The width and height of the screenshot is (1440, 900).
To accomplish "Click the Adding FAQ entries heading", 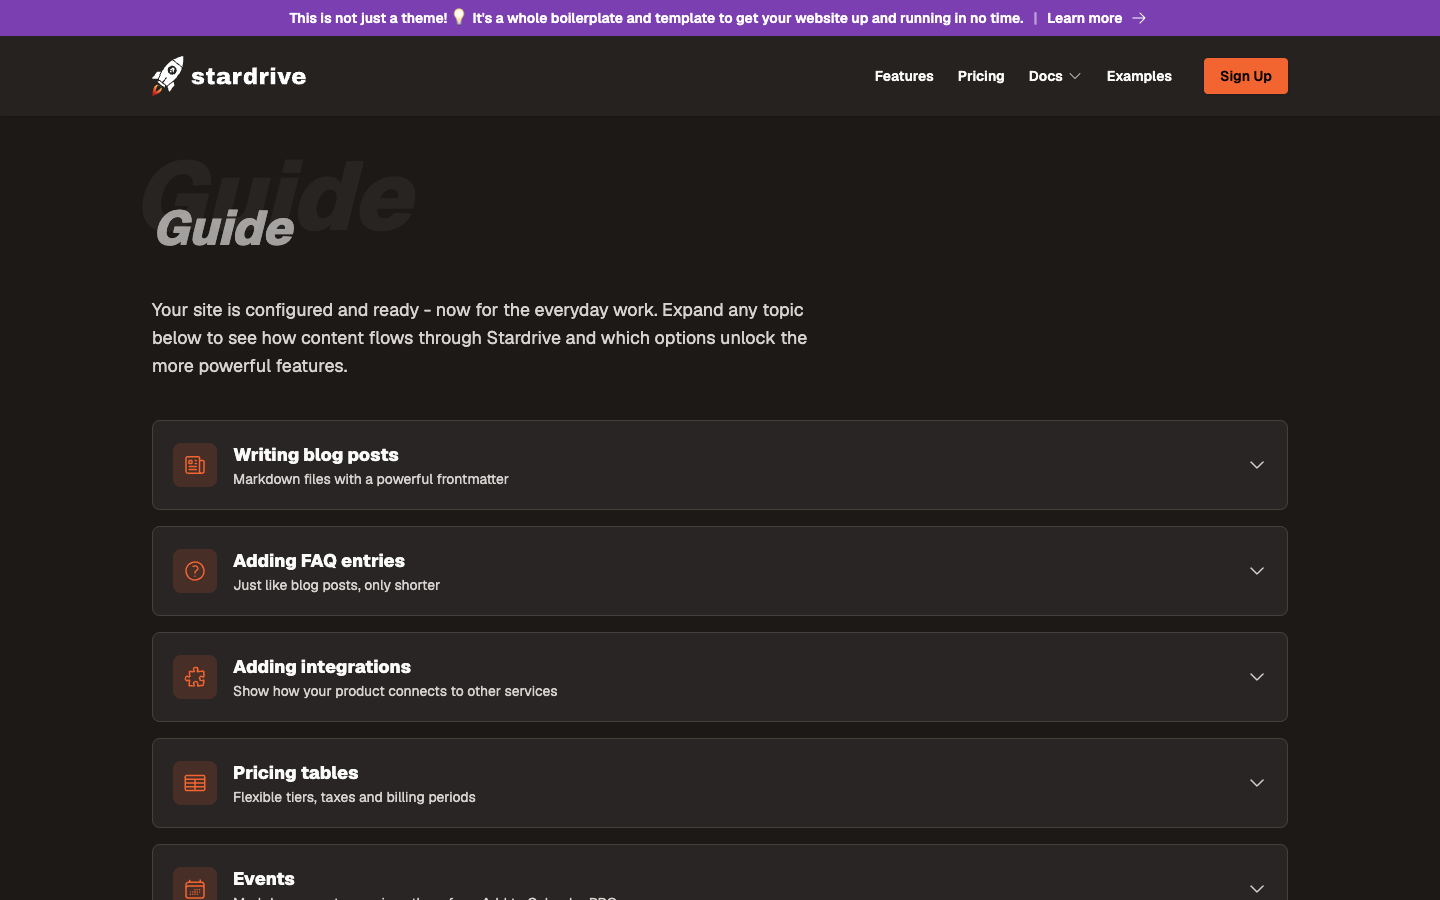I will tap(319, 561).
